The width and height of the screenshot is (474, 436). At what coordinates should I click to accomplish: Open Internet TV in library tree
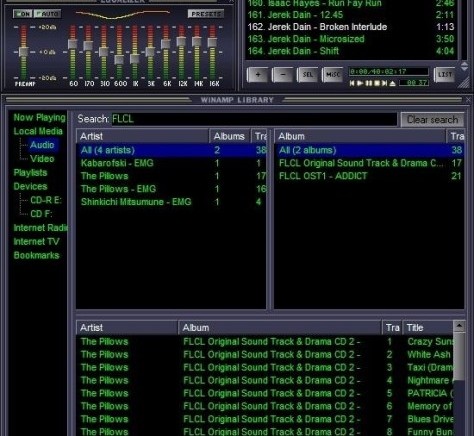tap(36, 241)
